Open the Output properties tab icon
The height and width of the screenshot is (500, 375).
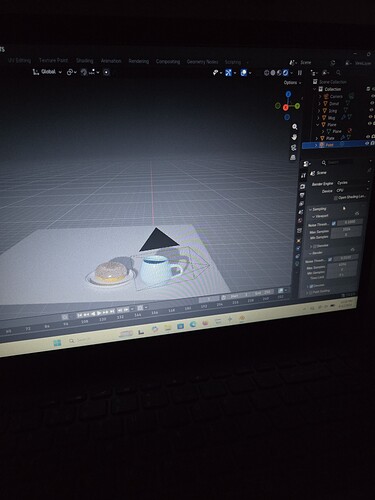click(x=302, y=195)
